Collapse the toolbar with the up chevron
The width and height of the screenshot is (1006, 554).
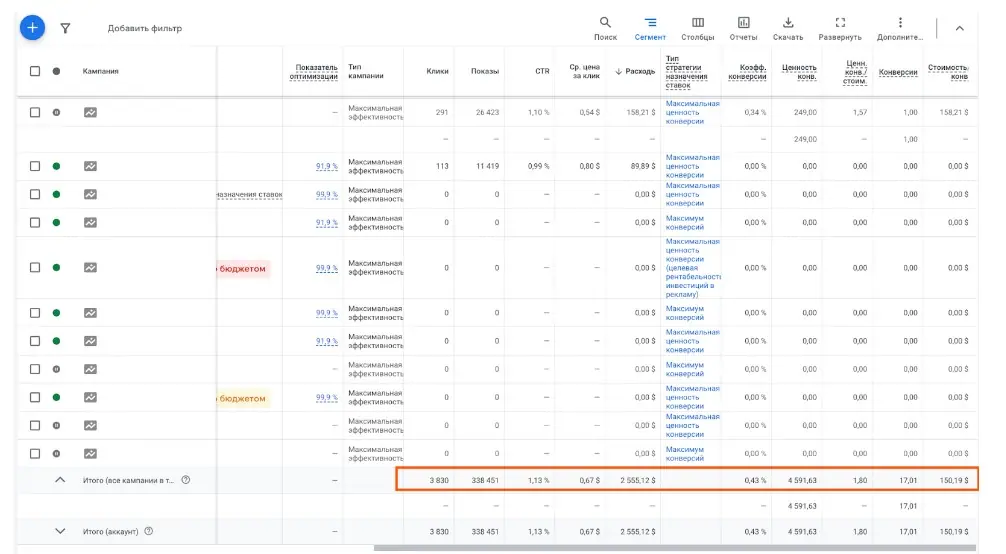click(960, 28)
